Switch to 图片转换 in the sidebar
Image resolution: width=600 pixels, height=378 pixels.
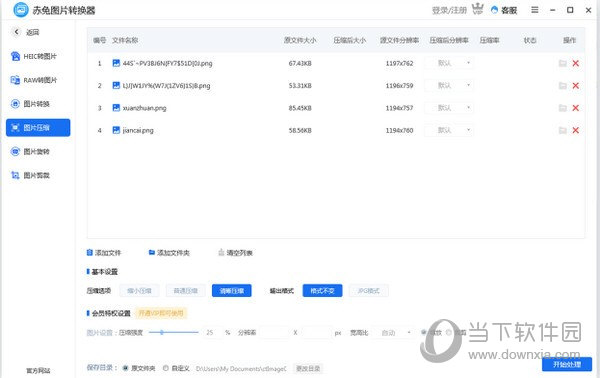point(31,104)
